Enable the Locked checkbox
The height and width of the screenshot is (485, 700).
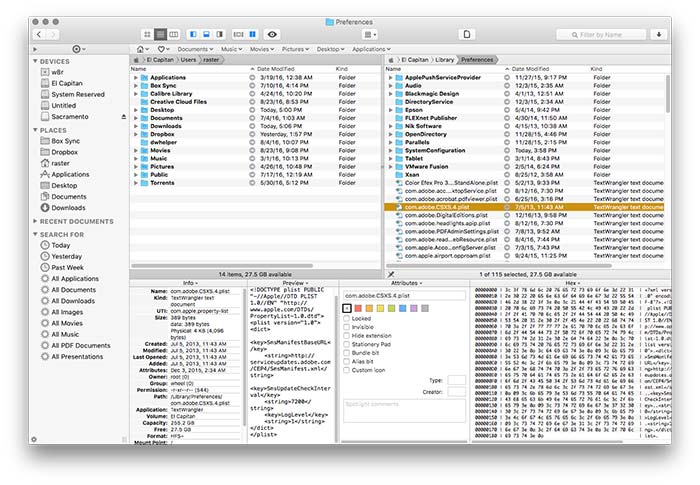click(x=347, y=318)
